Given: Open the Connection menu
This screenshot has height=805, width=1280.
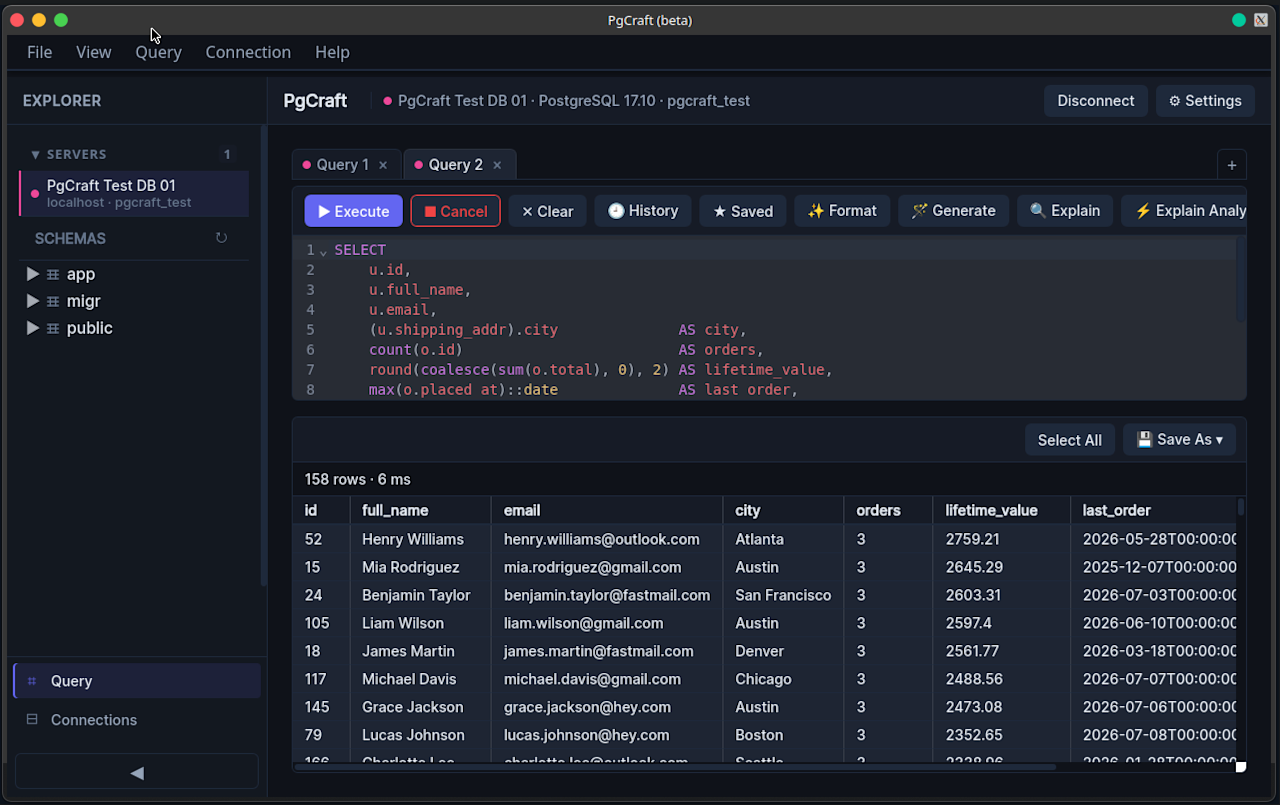Looking at the screenshot, I should [248, 52].
